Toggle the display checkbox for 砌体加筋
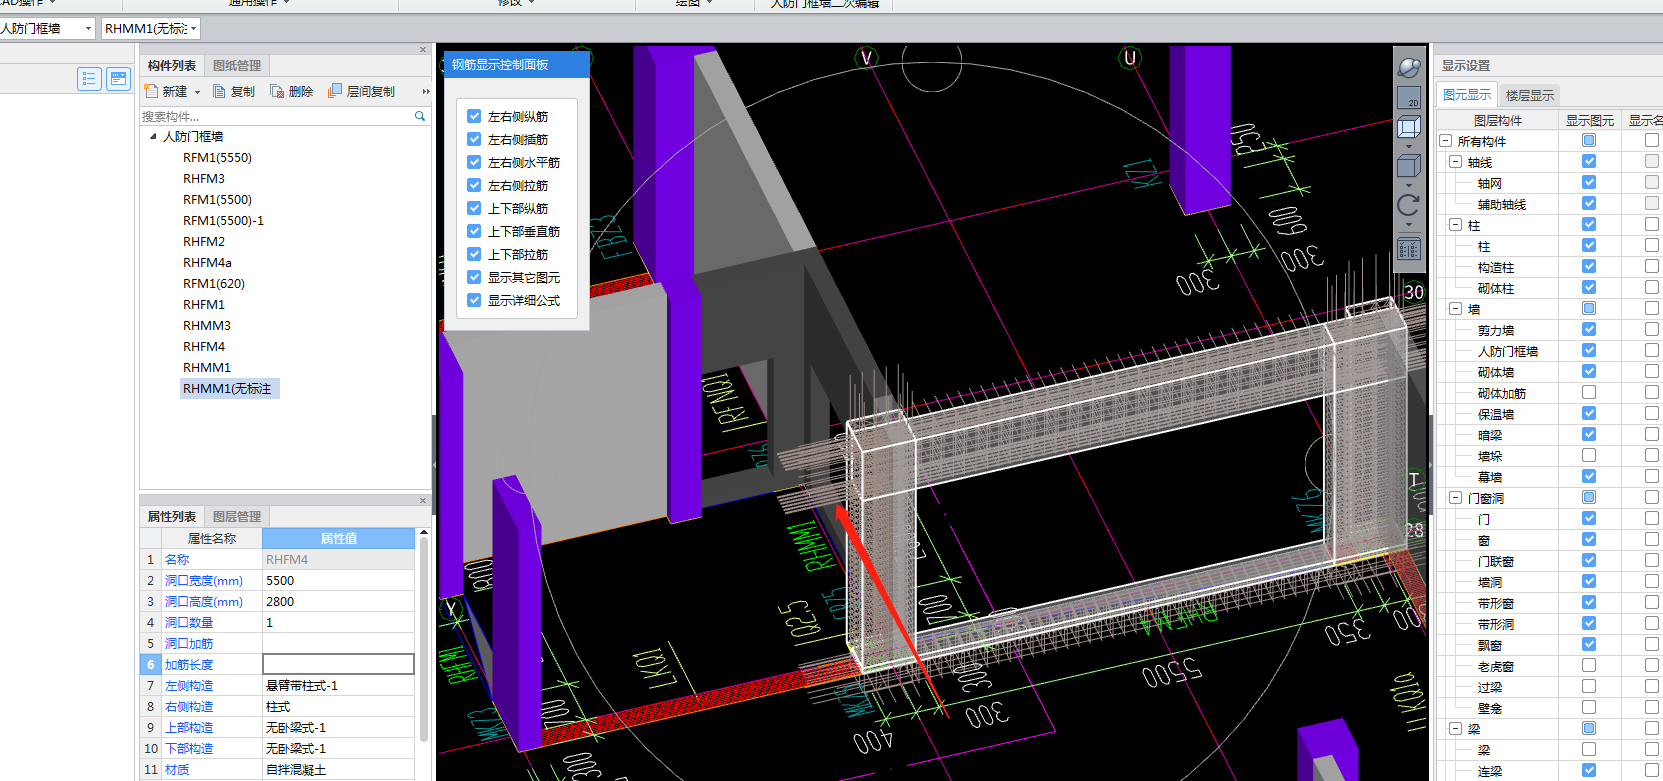The width and height of the screenshot is (1663, 781). 1589,392
